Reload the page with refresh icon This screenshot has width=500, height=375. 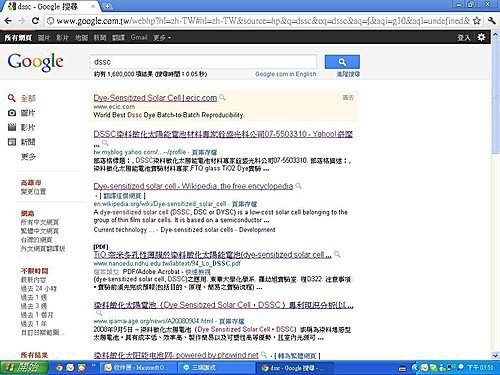click(x=35, y=21)
